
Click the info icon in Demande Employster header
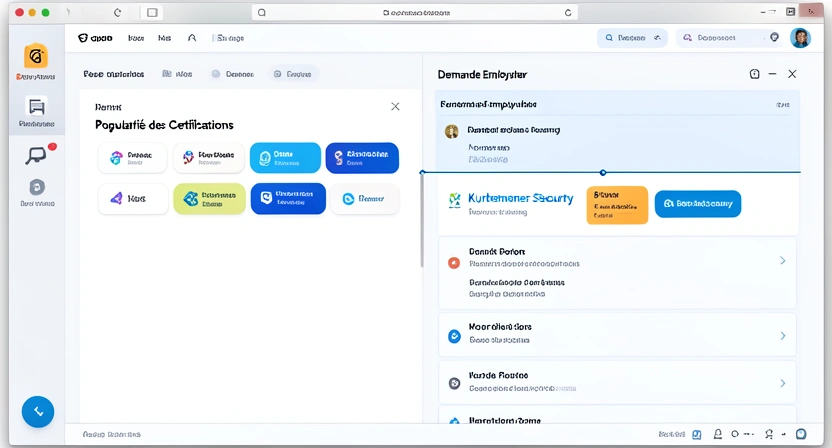755,75
